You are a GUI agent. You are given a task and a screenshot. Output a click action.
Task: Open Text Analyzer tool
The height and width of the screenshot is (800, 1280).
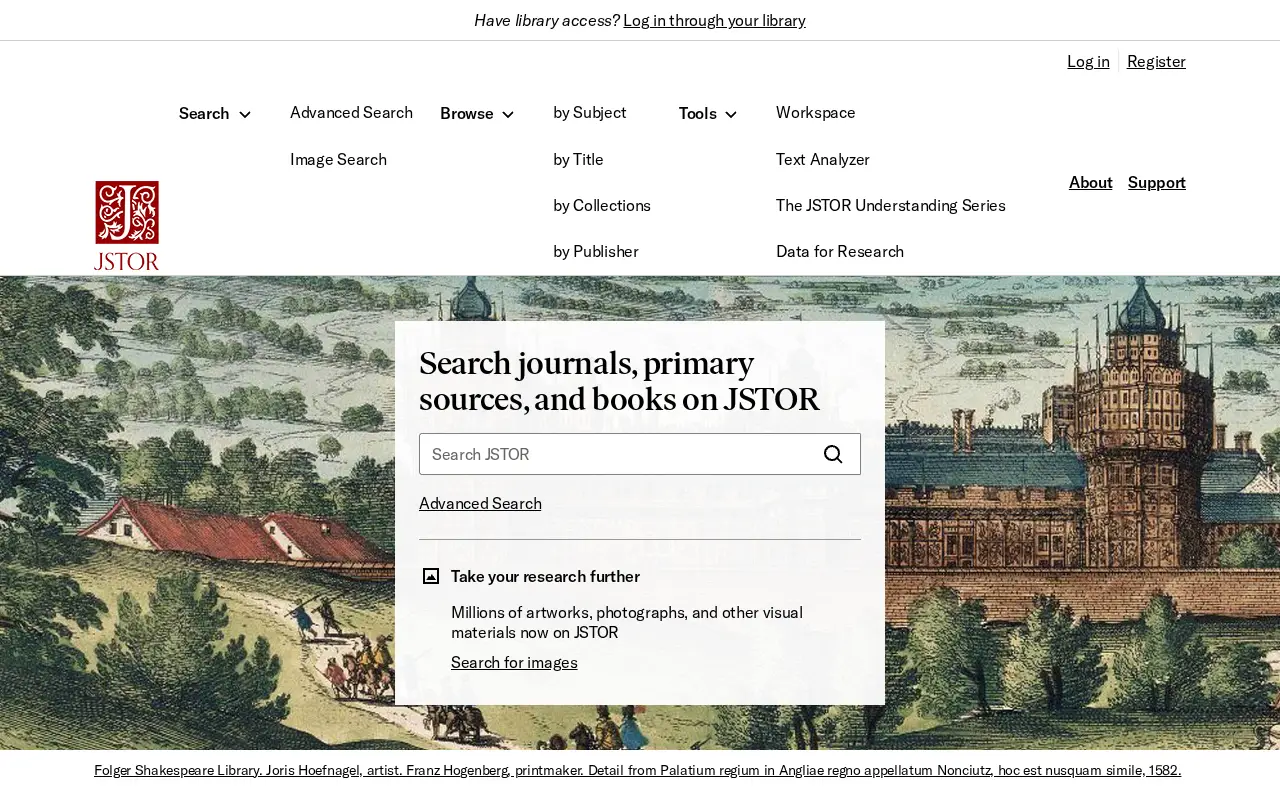click(x=823, y=159)
